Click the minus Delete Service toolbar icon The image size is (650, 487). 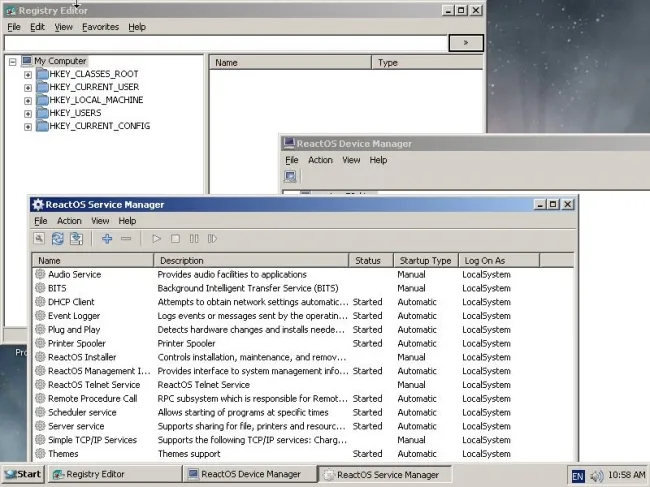pyautogui.click(x=126, y=239)
